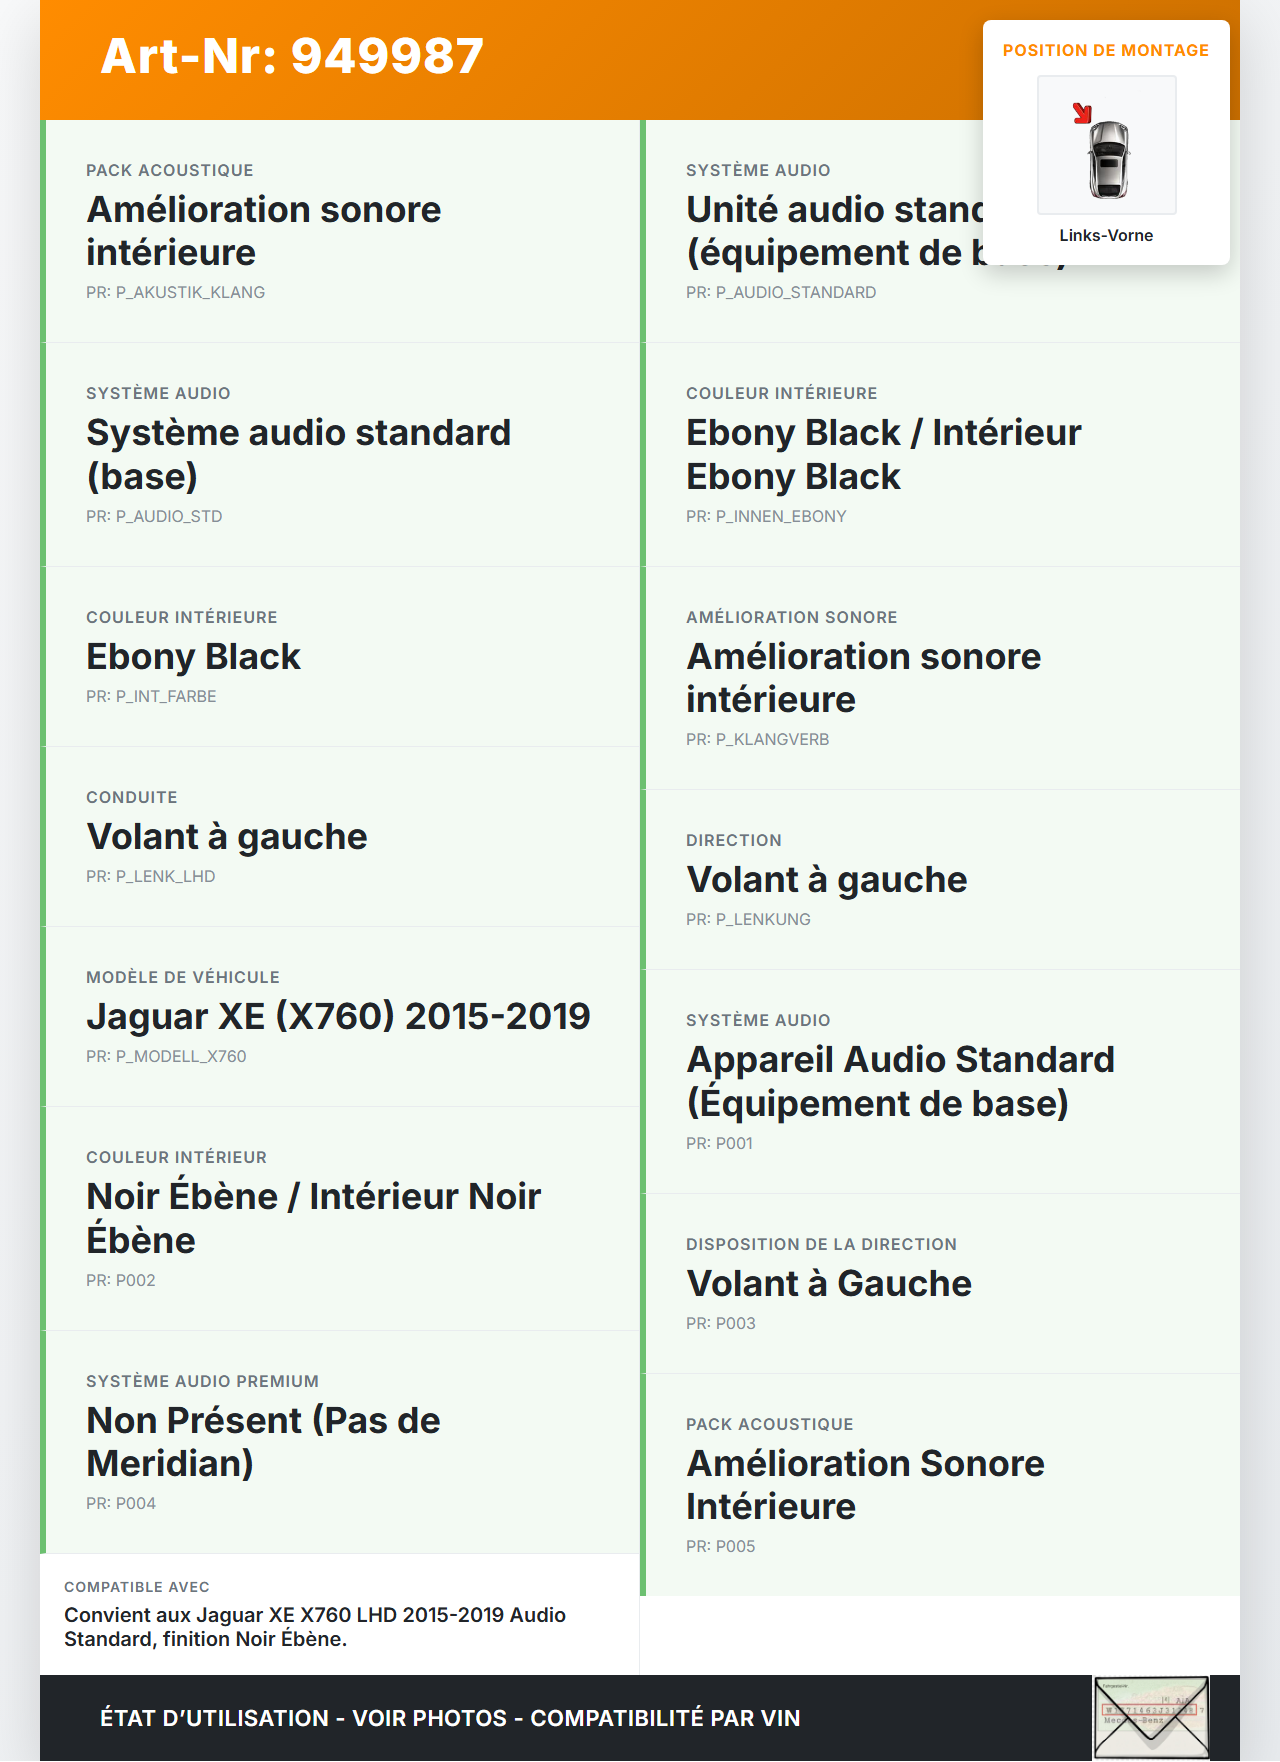Open the VIN envelope icon in footer
Viewport: 1280px width, 1762px height.
click(x=1151, y=1717)
